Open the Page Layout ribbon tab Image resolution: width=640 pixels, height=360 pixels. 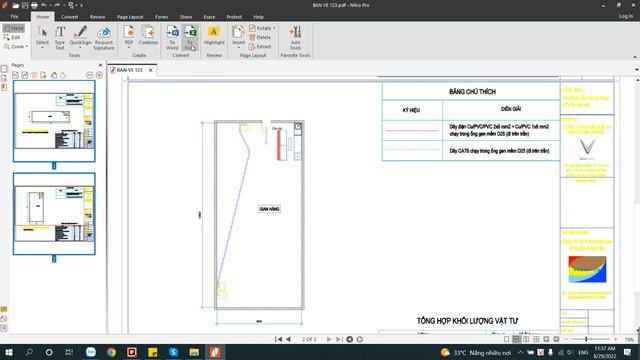pos(130,17)
